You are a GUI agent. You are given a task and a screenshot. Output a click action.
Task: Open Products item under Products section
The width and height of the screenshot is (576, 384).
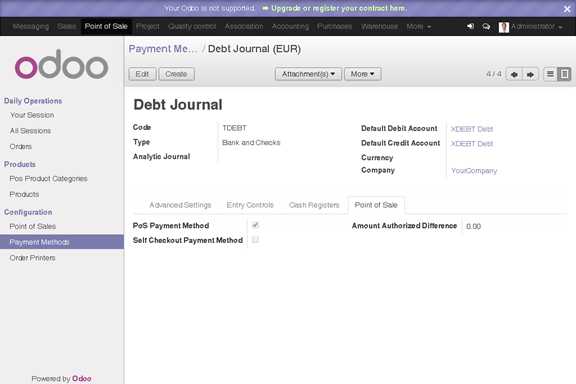(x=24, y=194)
